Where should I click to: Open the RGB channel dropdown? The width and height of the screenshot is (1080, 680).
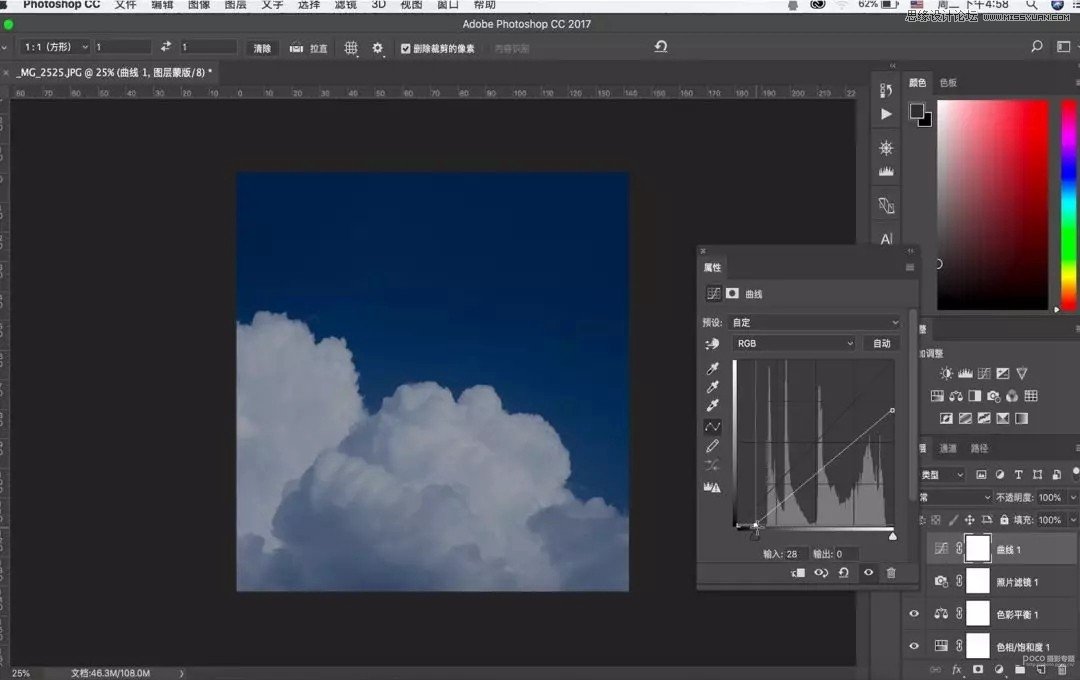click(794, 343)
